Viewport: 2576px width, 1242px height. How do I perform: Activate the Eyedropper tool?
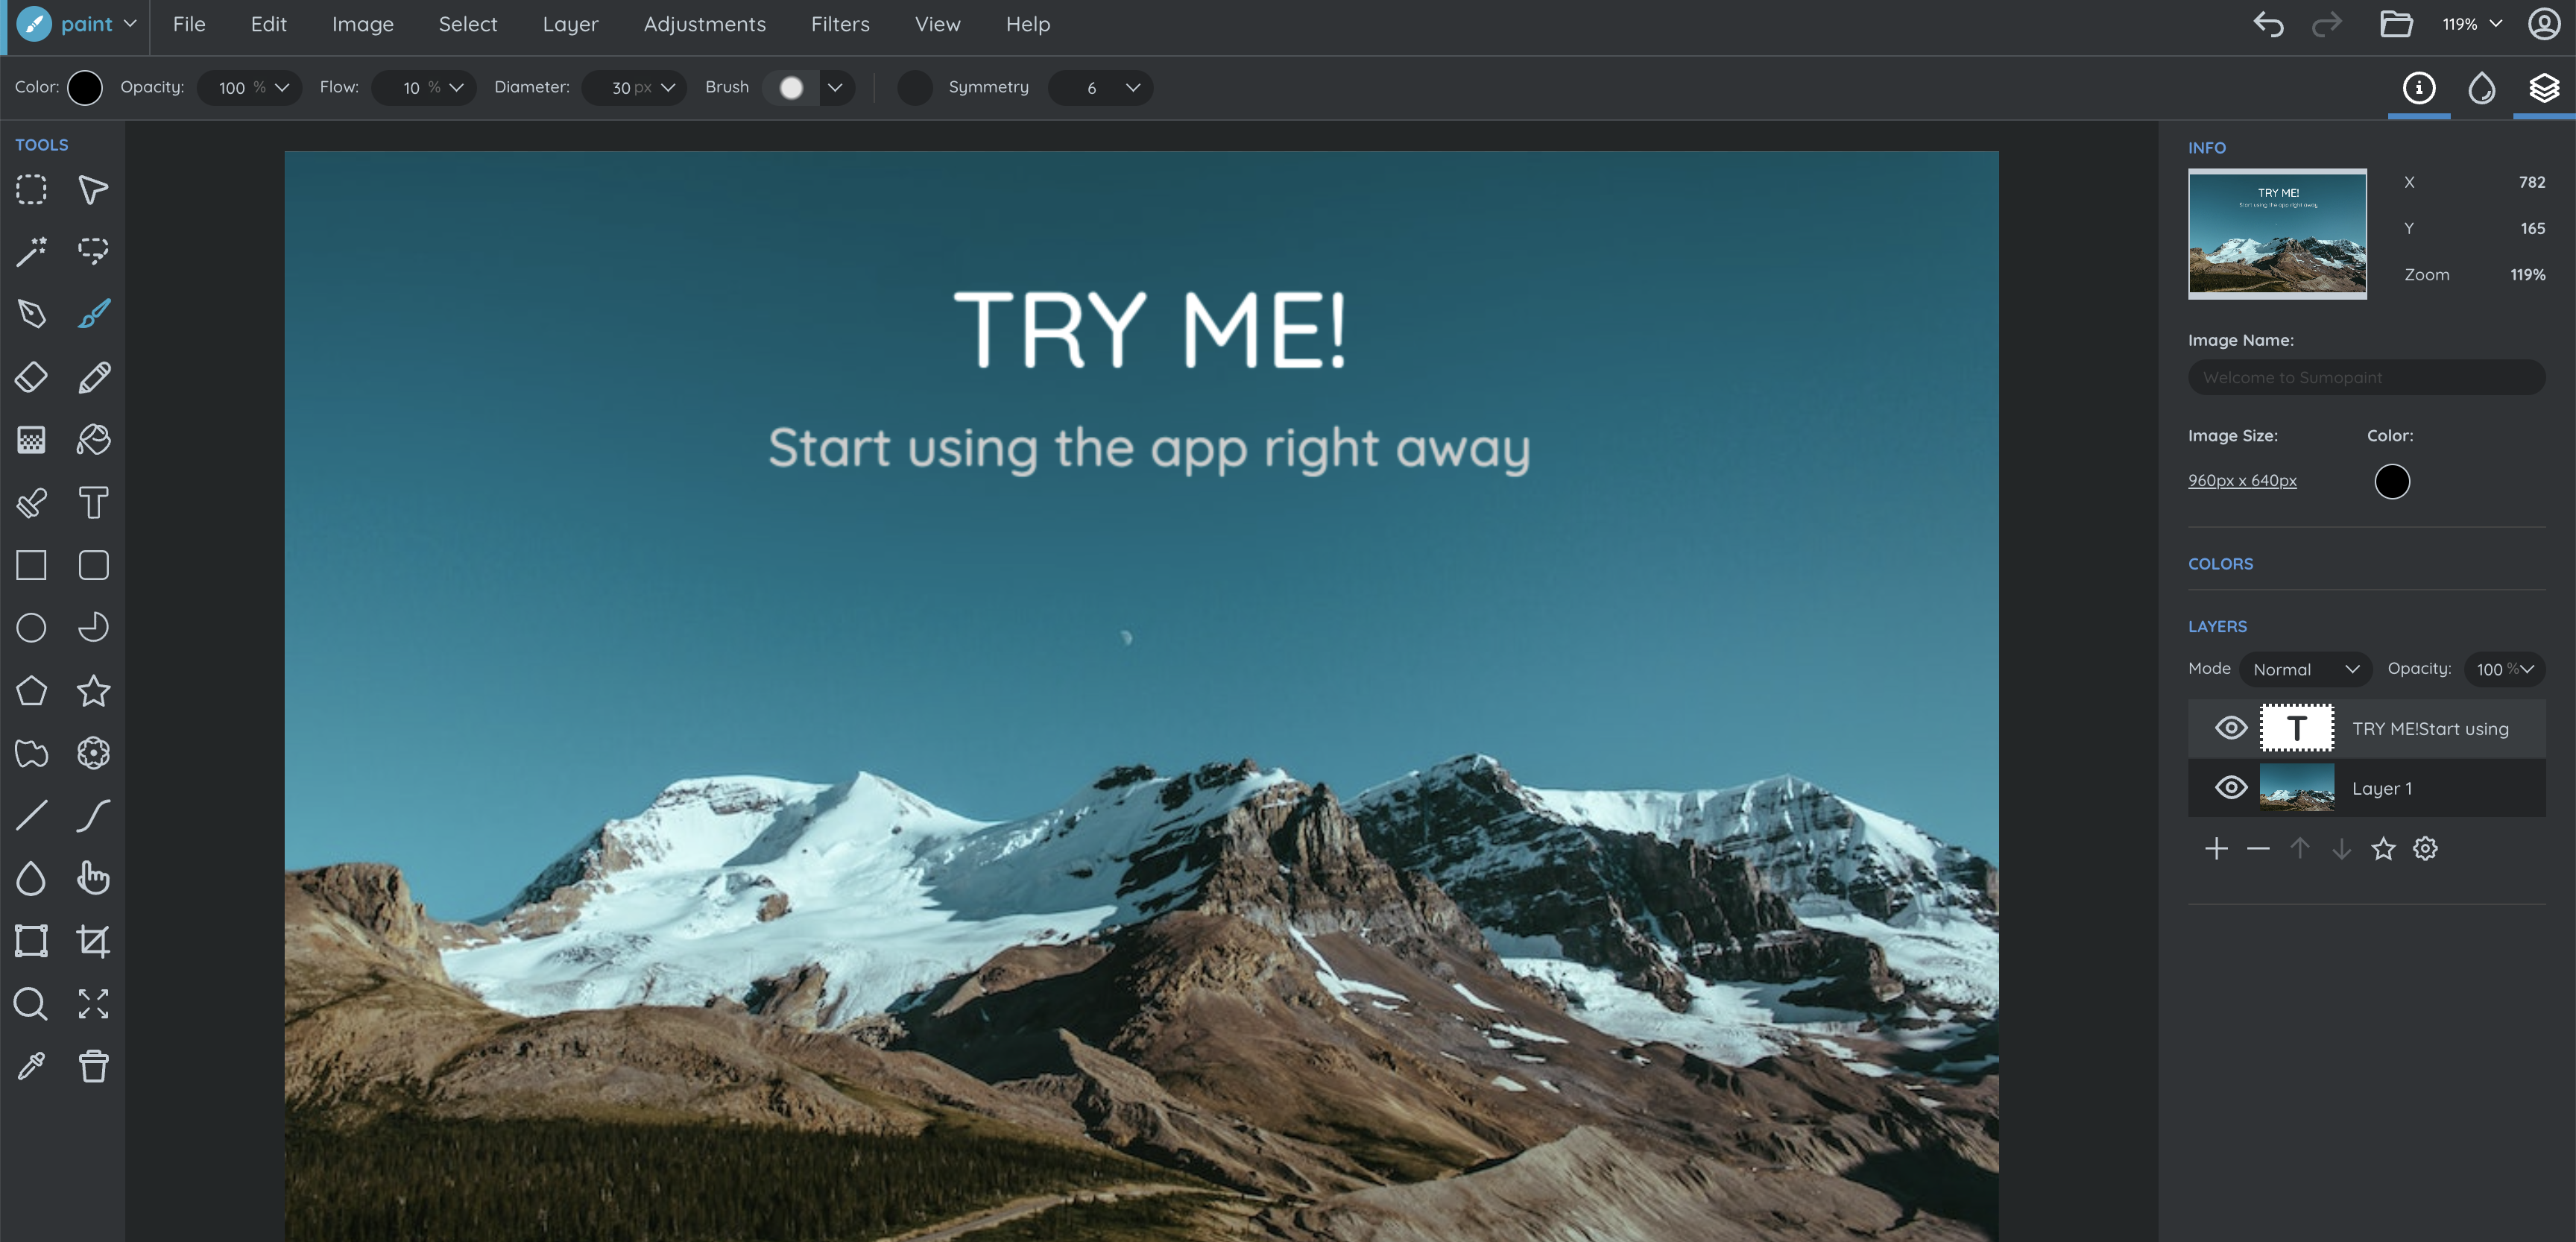31,1066
